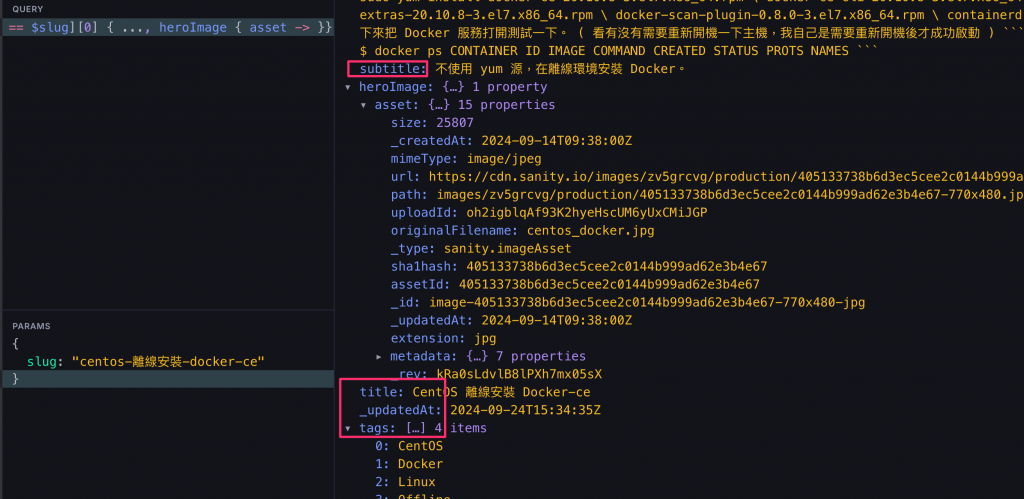This screenshot has height=499, width=1024.
Task: Select _type value sanity.imageAsset
Action: [x=507, y=248]
